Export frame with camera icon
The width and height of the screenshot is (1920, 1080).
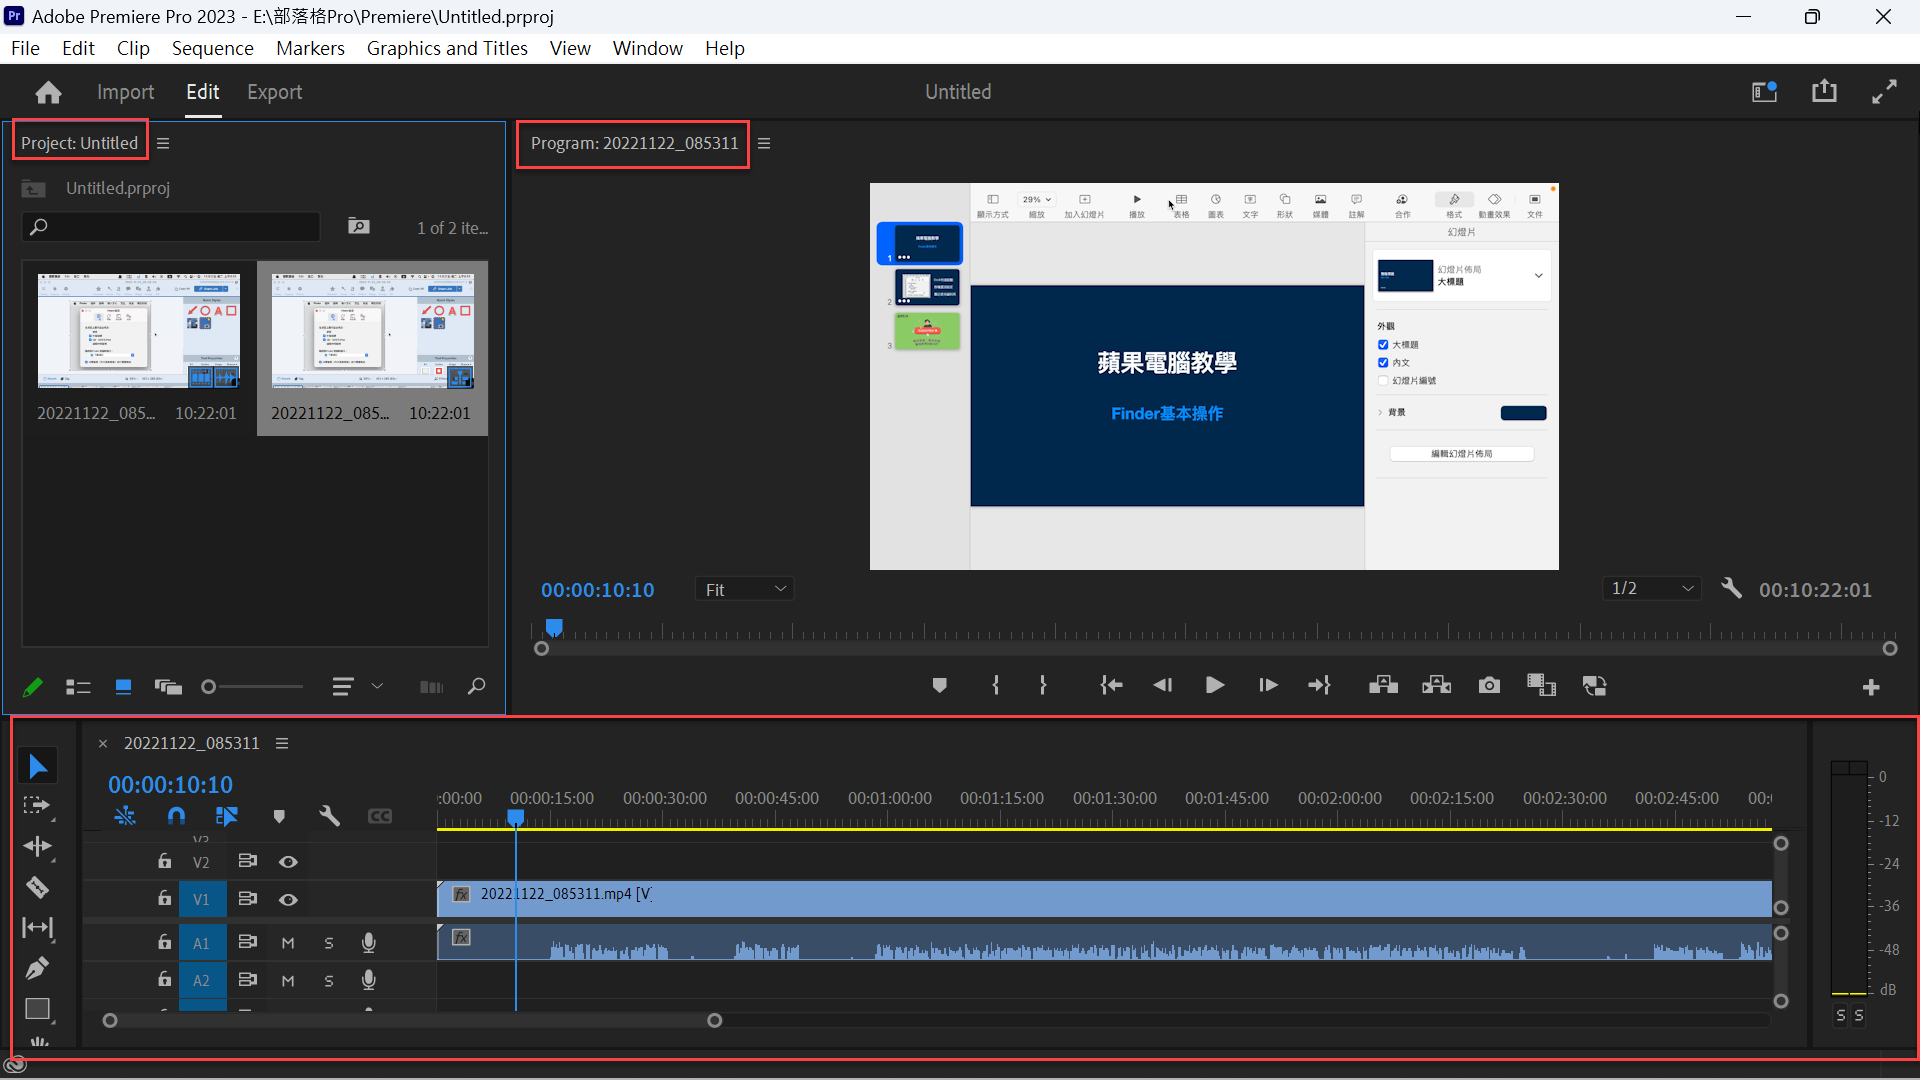tap(1489, 686)
